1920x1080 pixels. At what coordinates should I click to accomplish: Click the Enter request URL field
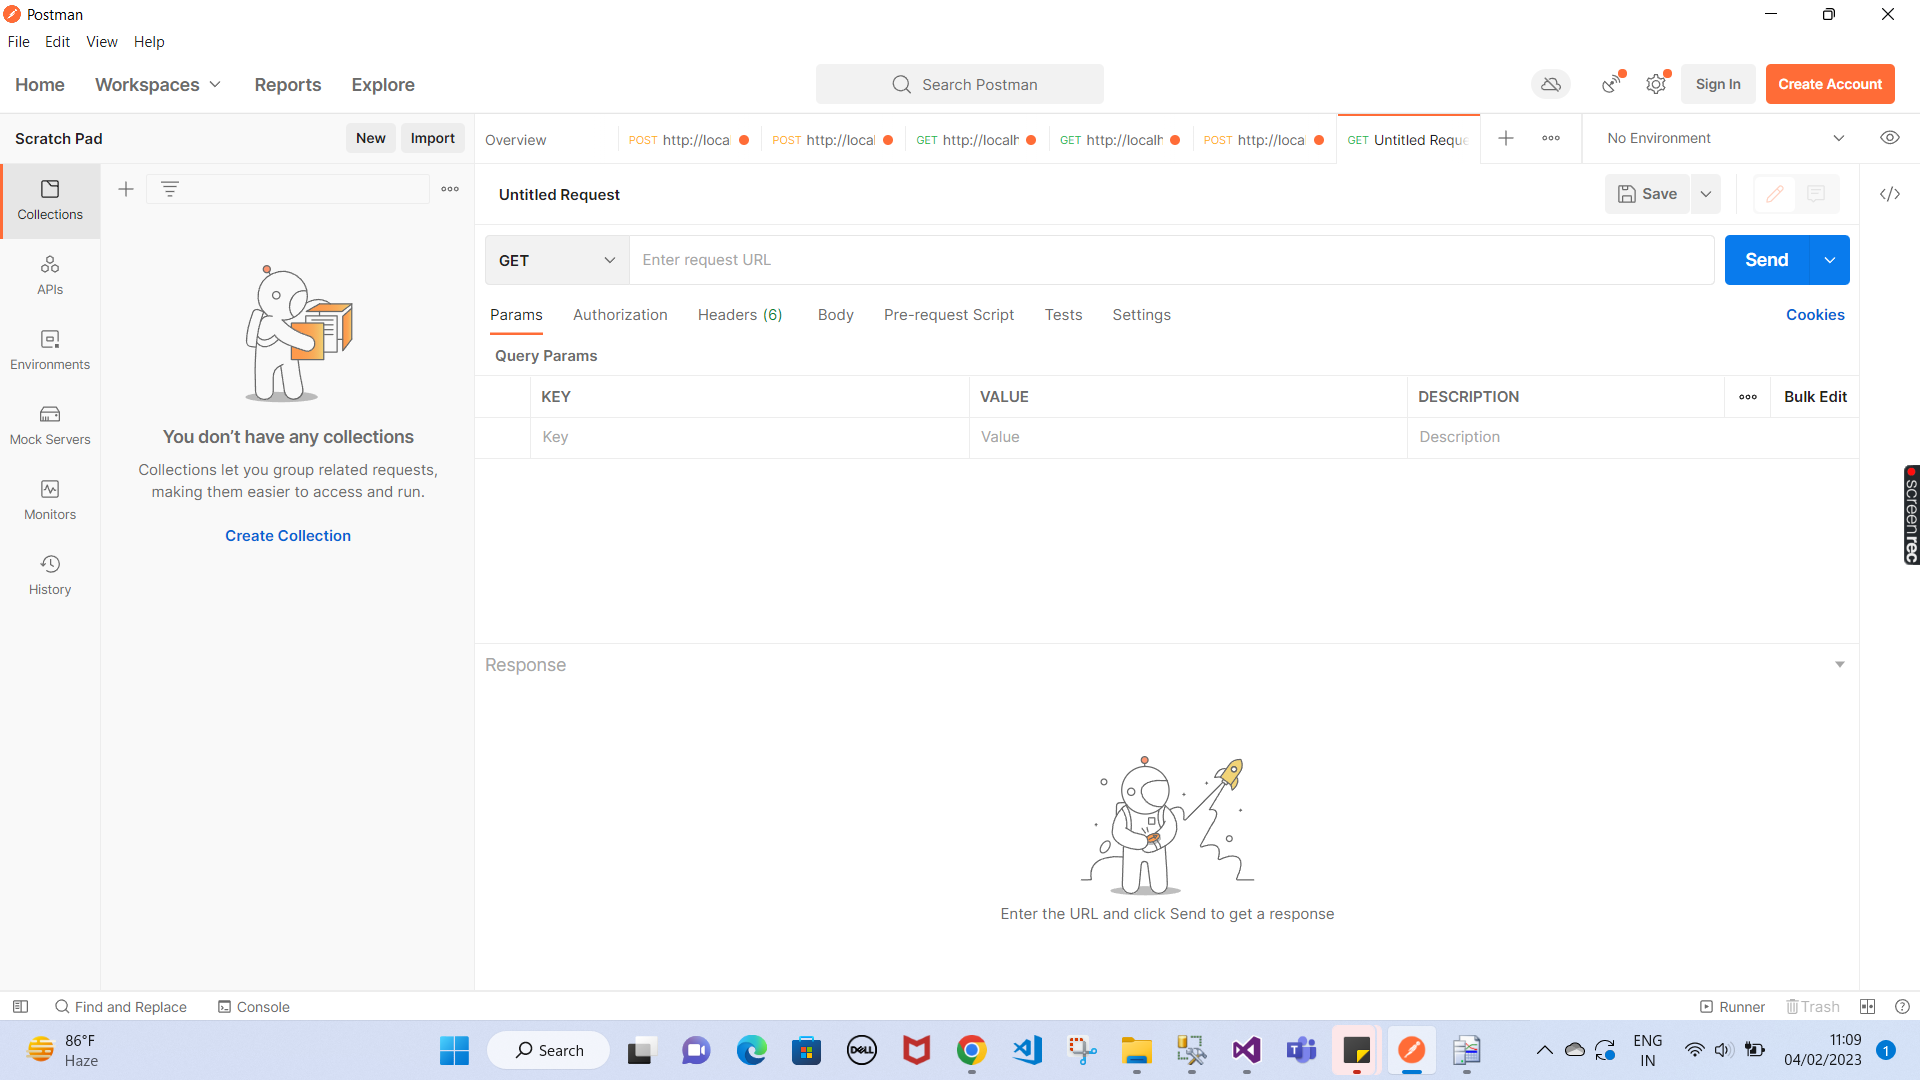pyautogui.click(x=1170, y=260)
